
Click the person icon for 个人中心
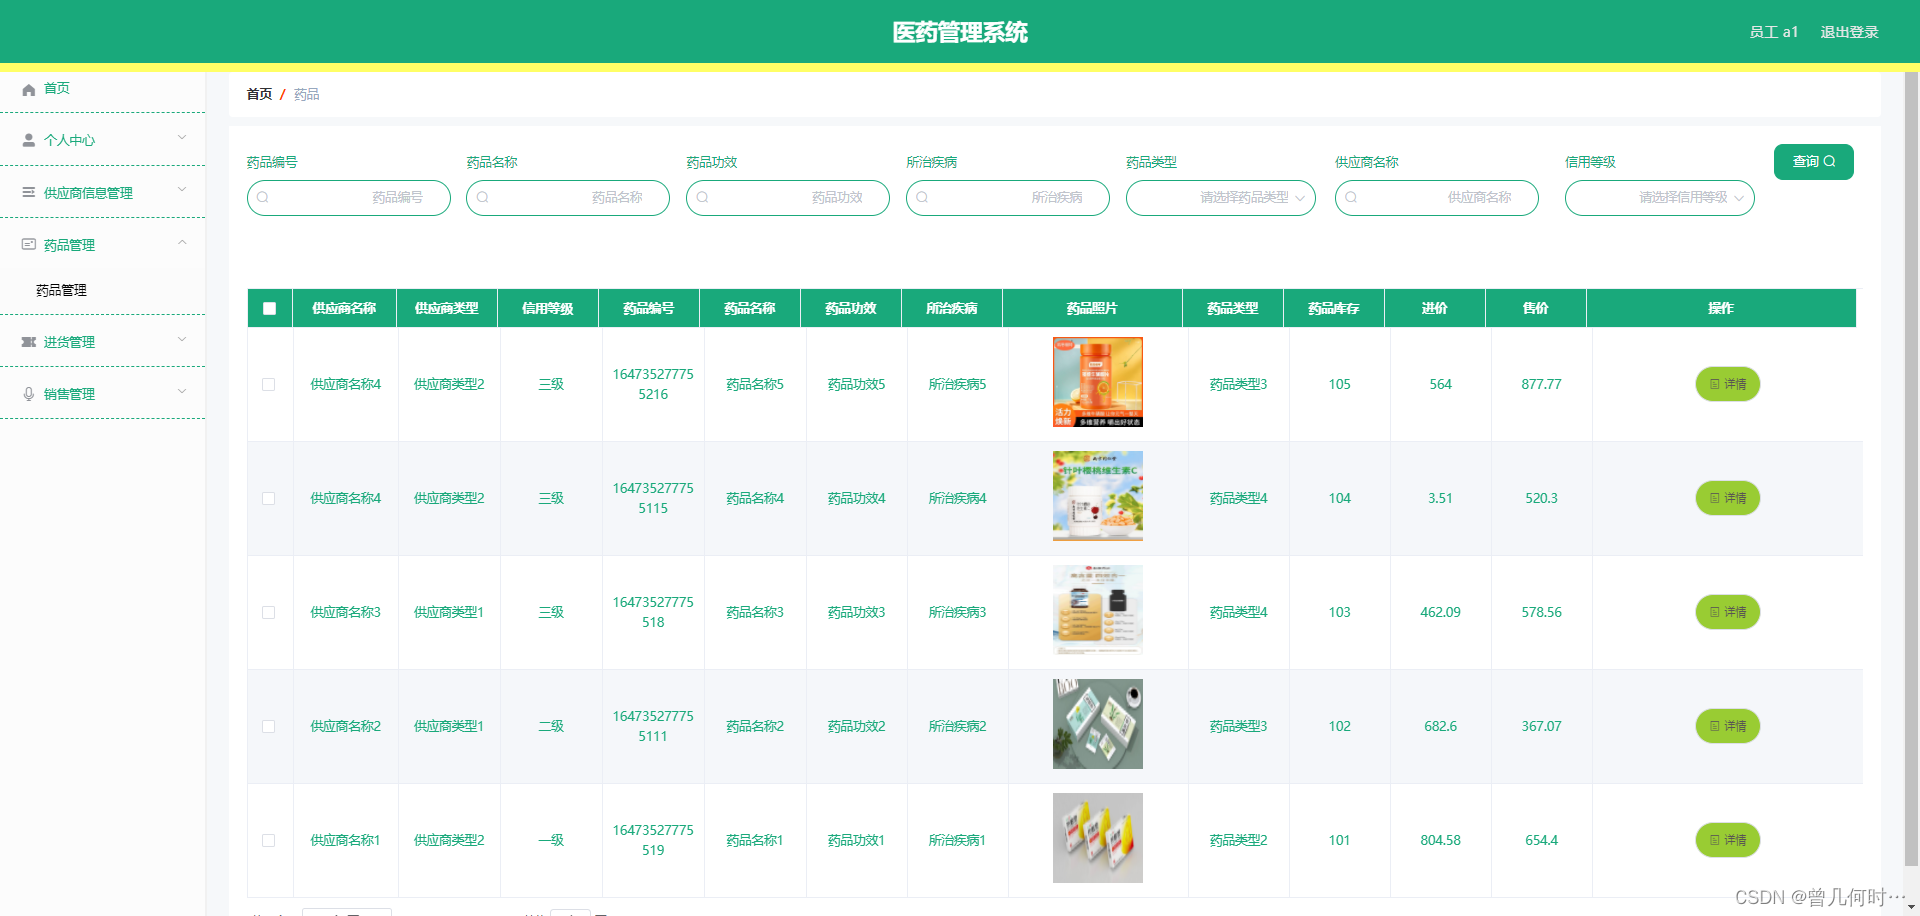[x=28, y=141]
